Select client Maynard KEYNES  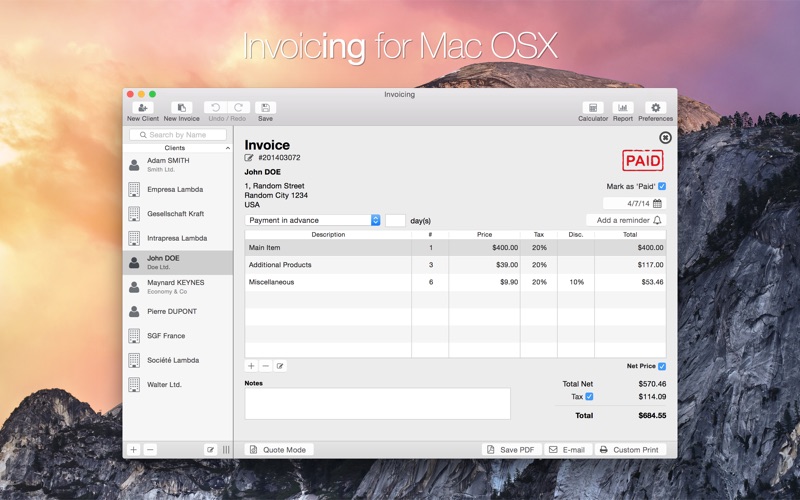coord(178,287)
